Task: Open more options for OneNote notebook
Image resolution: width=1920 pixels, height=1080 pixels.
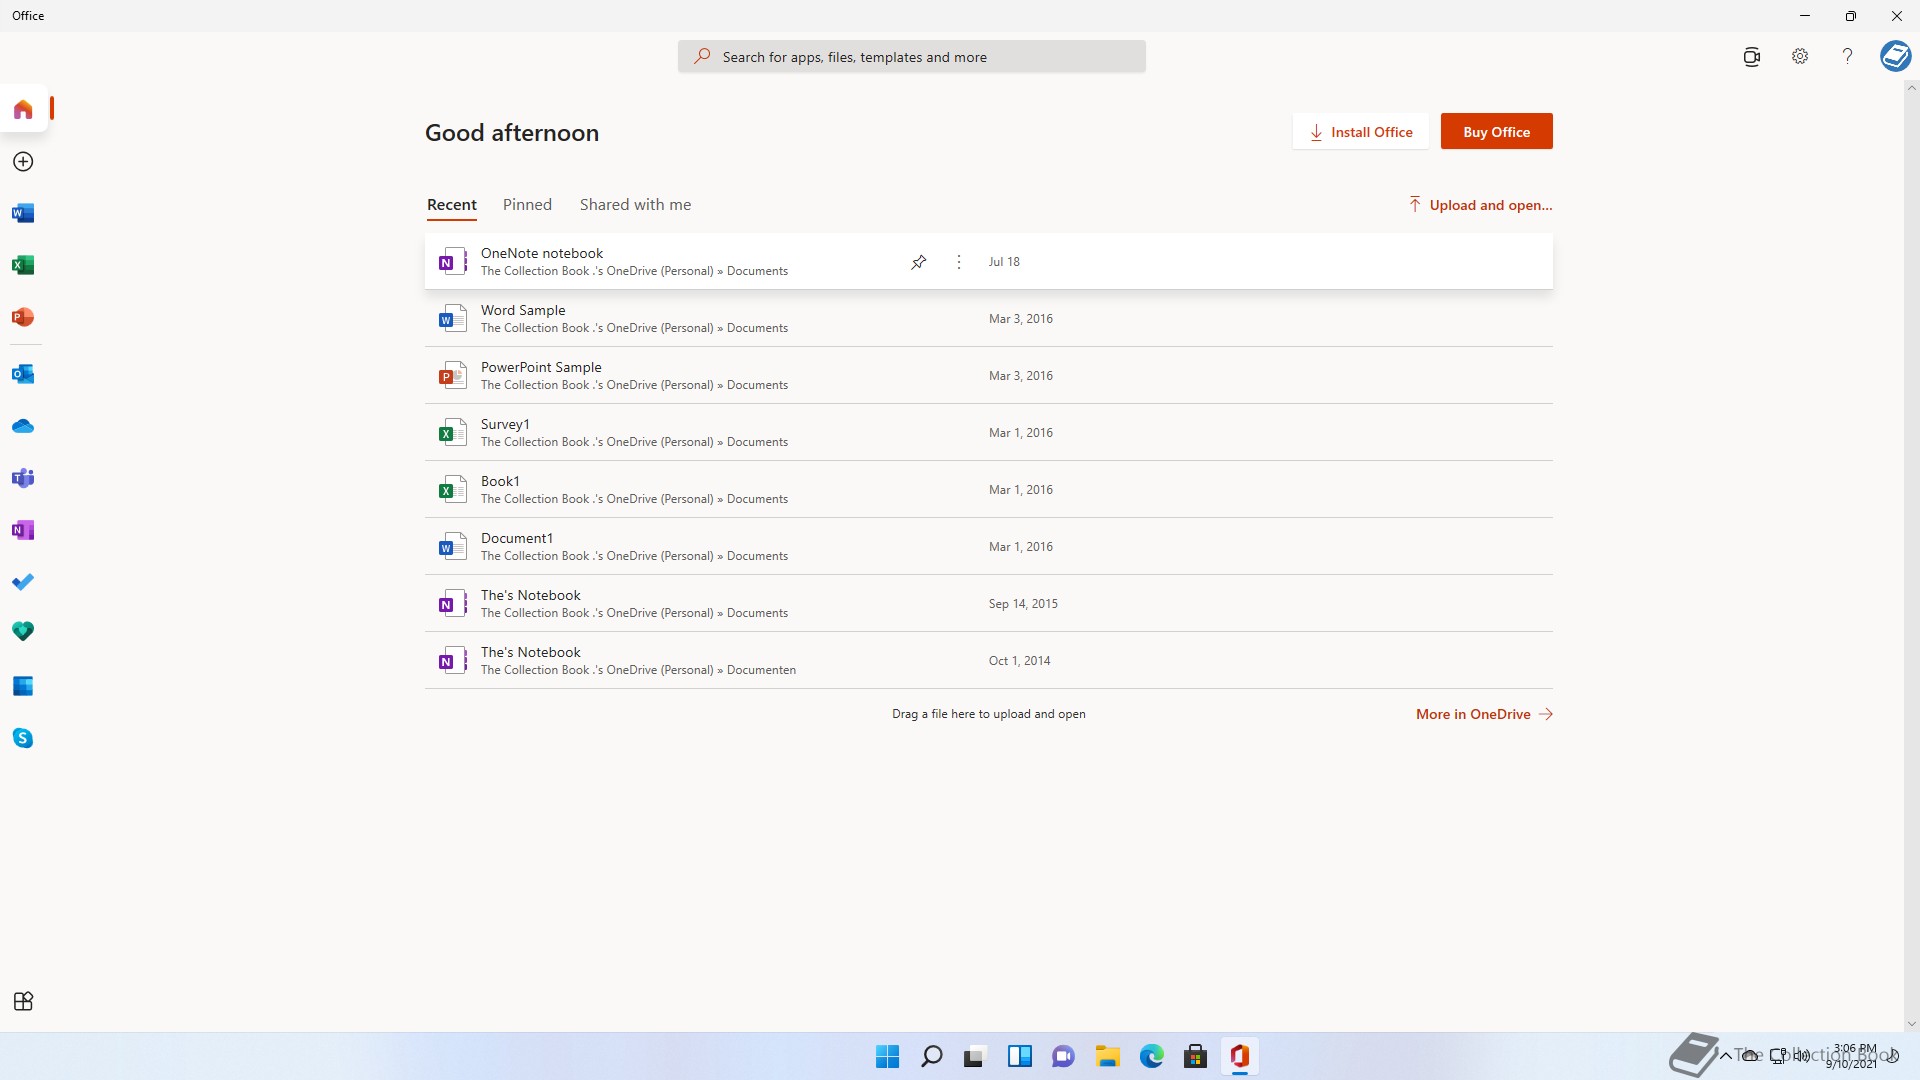Action: pos(959,262)
